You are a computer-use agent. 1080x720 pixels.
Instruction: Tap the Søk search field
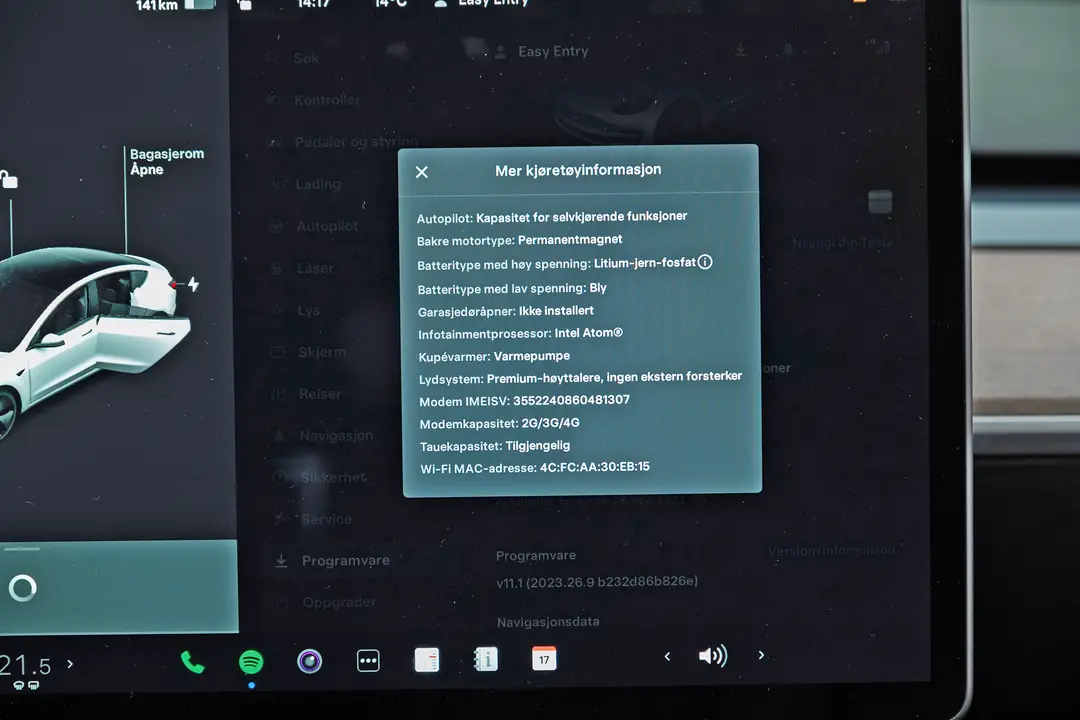pyautogui.click(x=306, y=59)
